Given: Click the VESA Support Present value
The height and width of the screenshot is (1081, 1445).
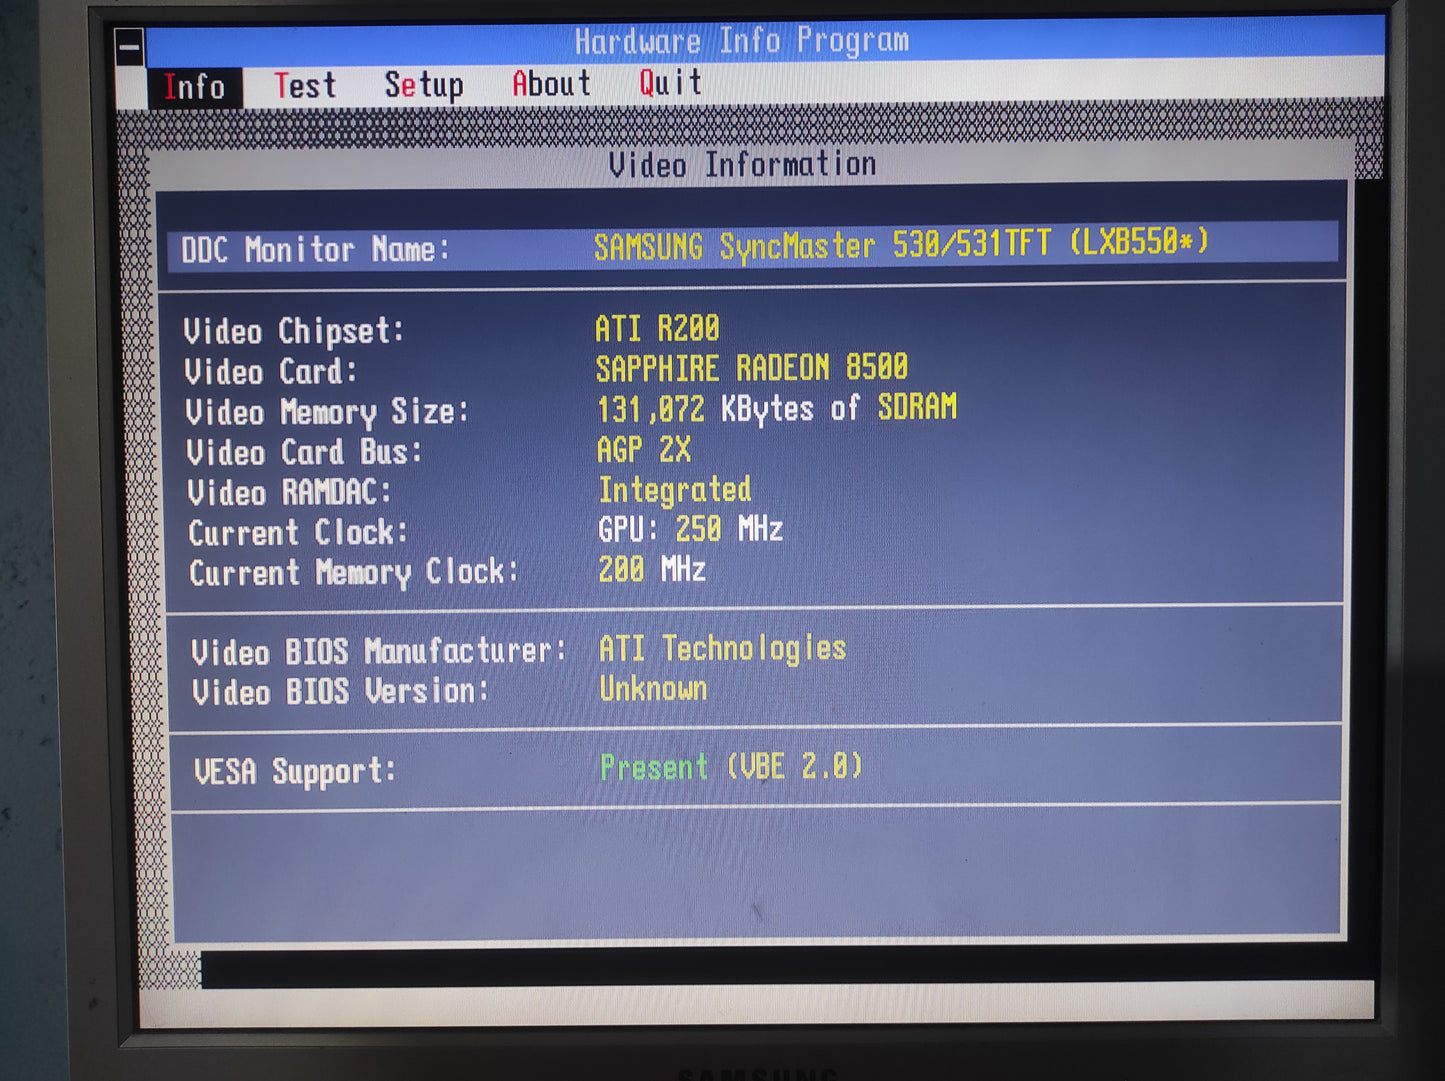Looking at the screenshot, I should point(730,768).
